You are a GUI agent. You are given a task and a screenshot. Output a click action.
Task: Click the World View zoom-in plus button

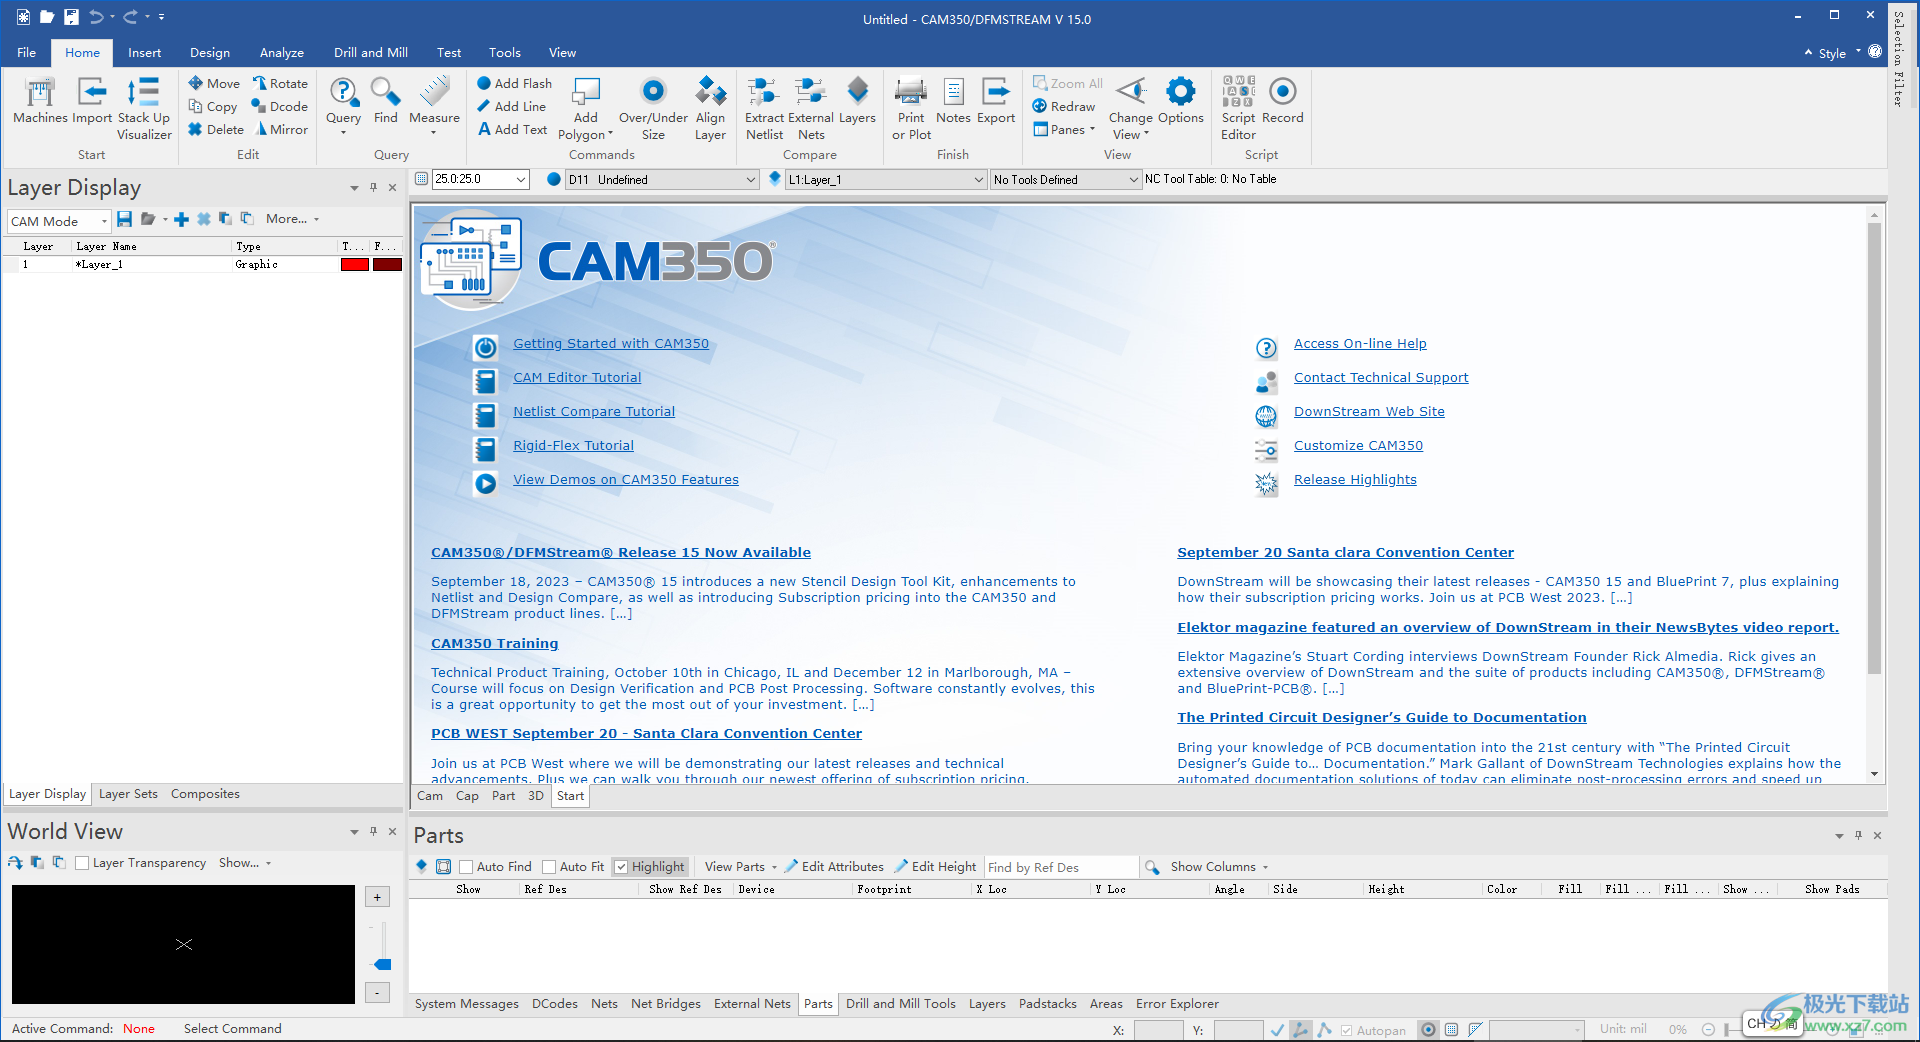[x=377, y=897]
